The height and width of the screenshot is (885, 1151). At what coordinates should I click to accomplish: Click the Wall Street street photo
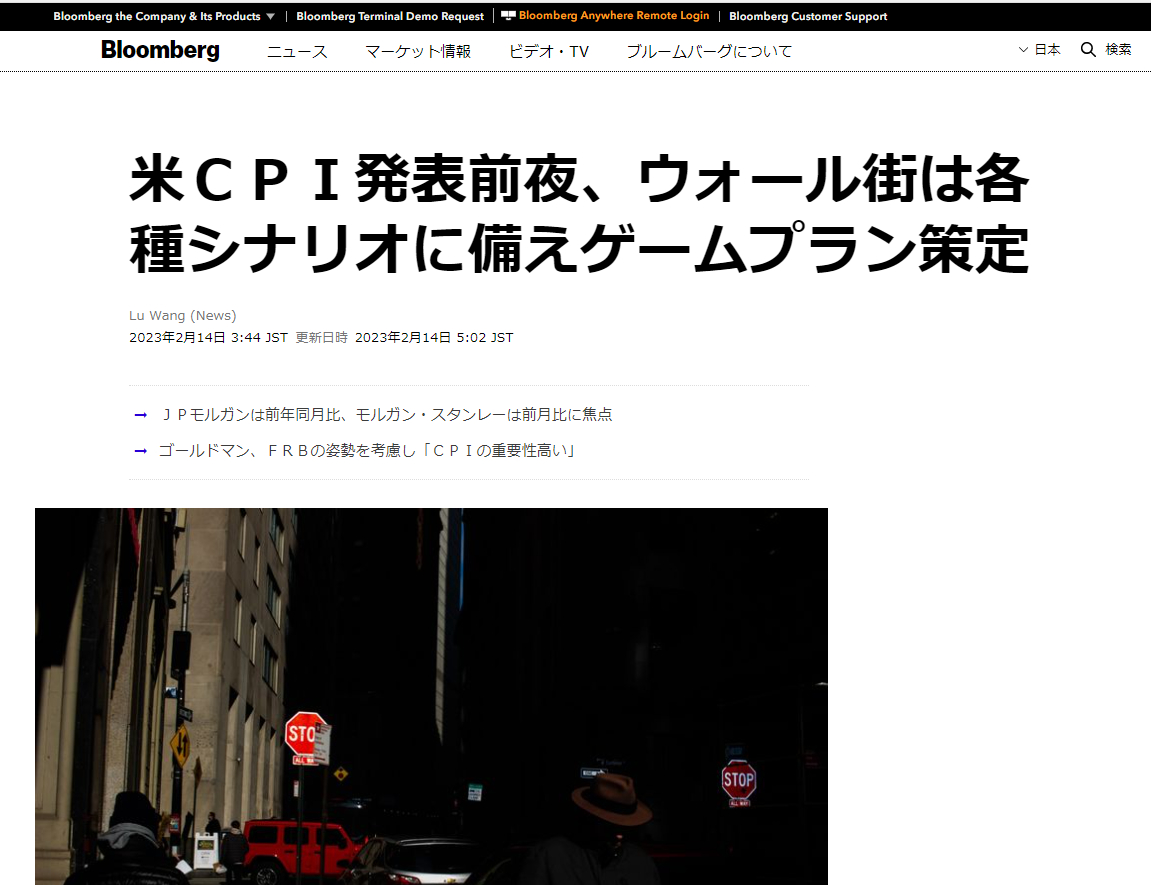pyautogui.click(x=432, y=696)
